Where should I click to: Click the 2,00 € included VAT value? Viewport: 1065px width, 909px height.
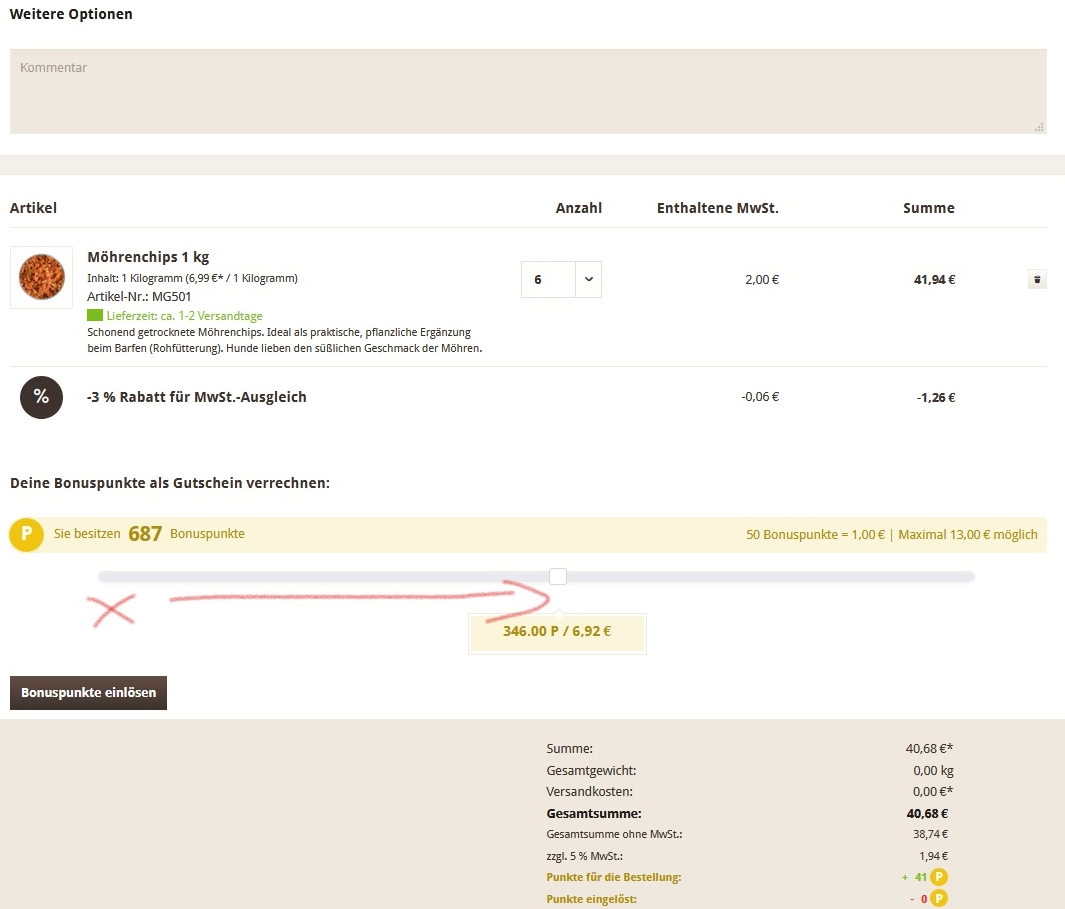[x=762, y=279]
